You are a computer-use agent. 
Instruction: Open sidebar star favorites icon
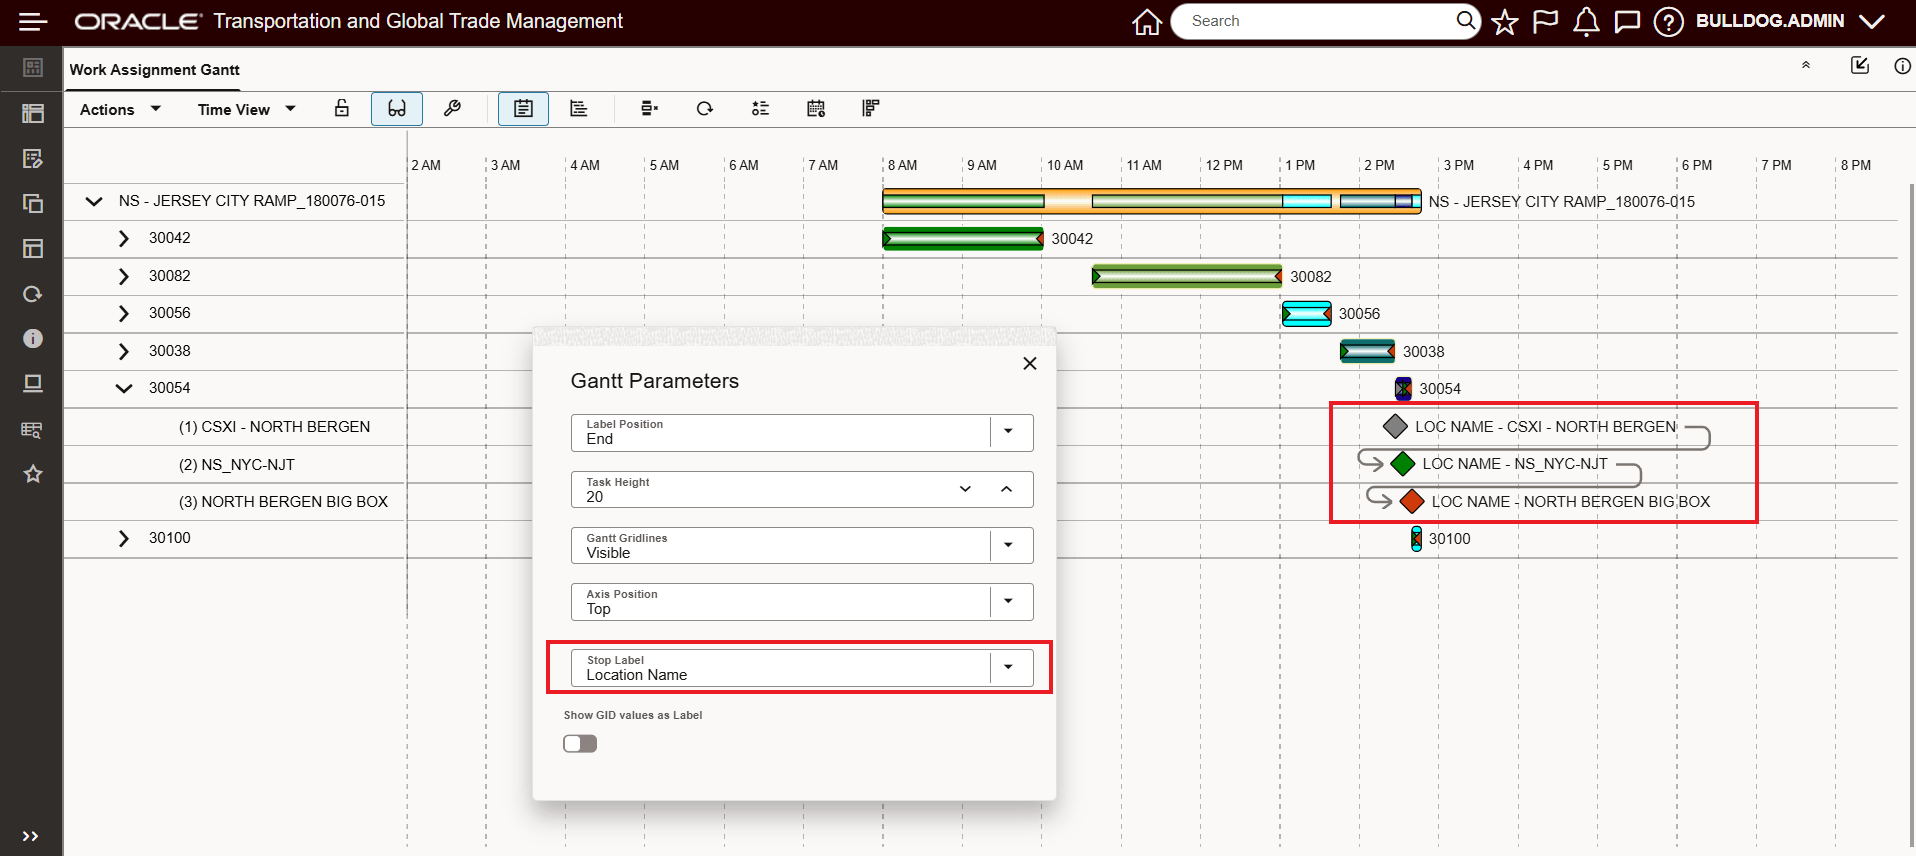[33, 474]
